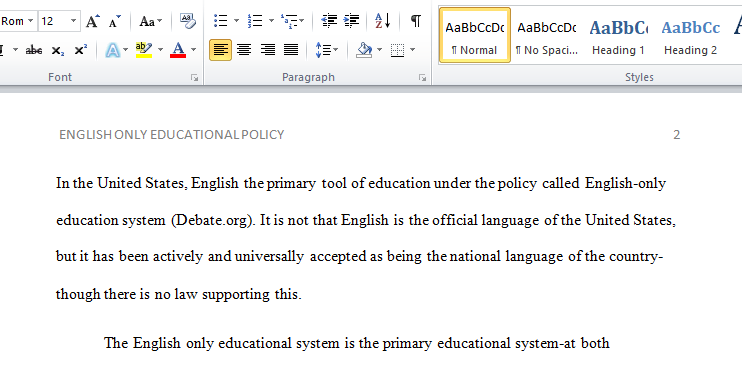Image resolution: width=742 pixels, height=368 pixels.
Task: Open the font color dropdown arrow
Action: tap(194, 50)
